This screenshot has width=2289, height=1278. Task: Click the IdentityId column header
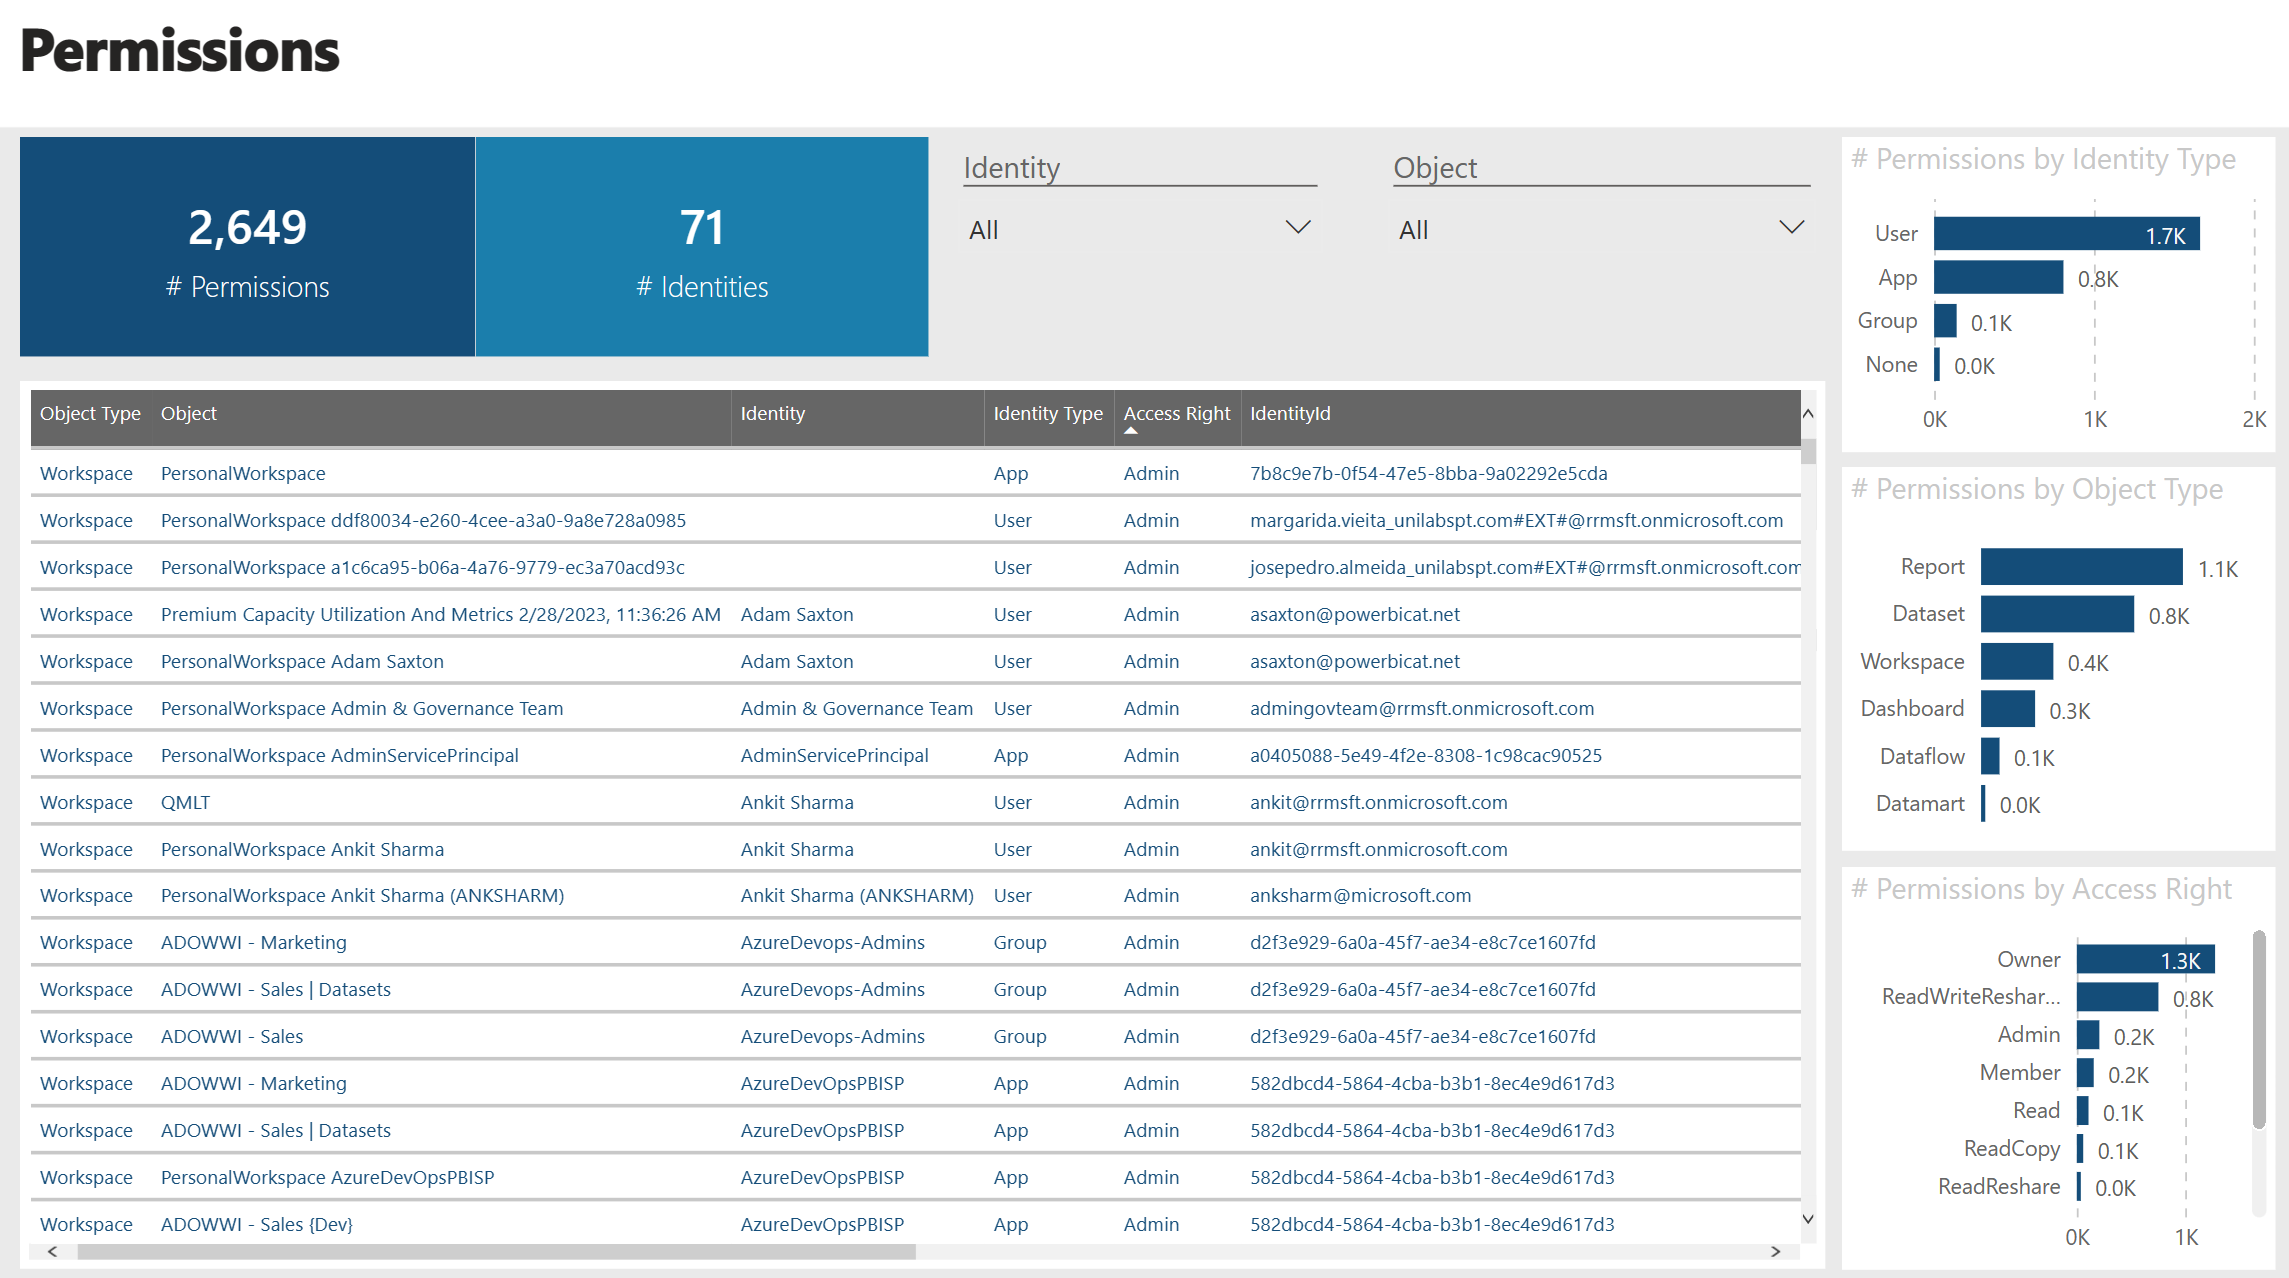[1289, 413]
